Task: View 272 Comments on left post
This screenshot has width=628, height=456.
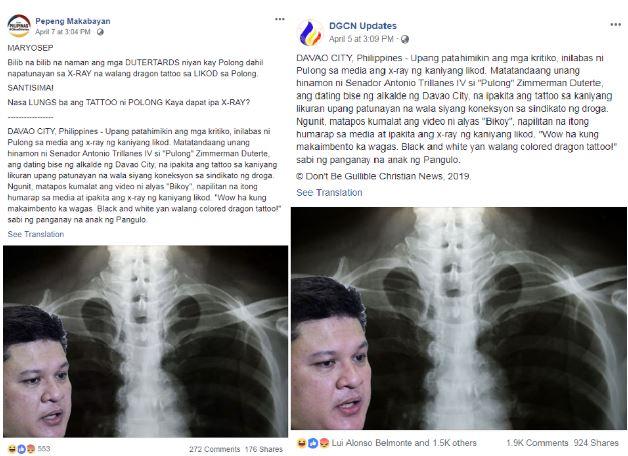Action: click(x=214, y=449)
